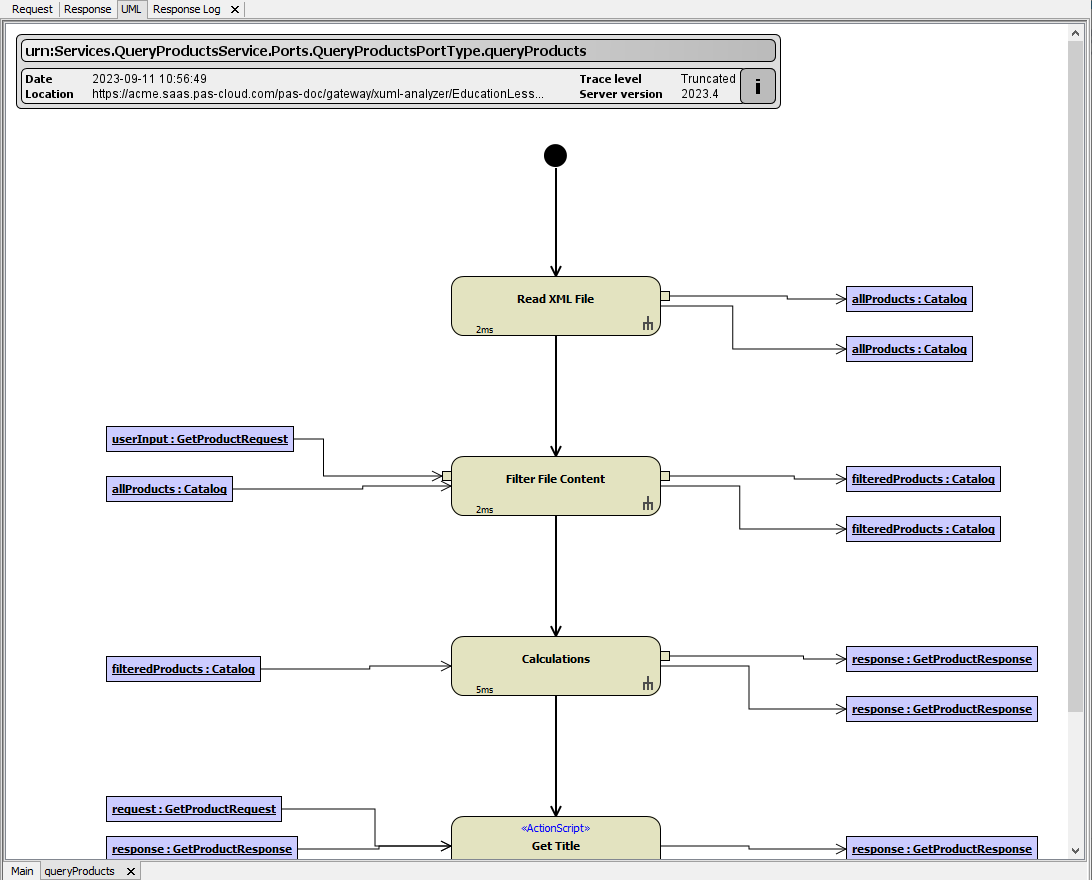Click rake icon on Filter File Content action
The height and width of the screenshot is (880, 1092).
648,504
